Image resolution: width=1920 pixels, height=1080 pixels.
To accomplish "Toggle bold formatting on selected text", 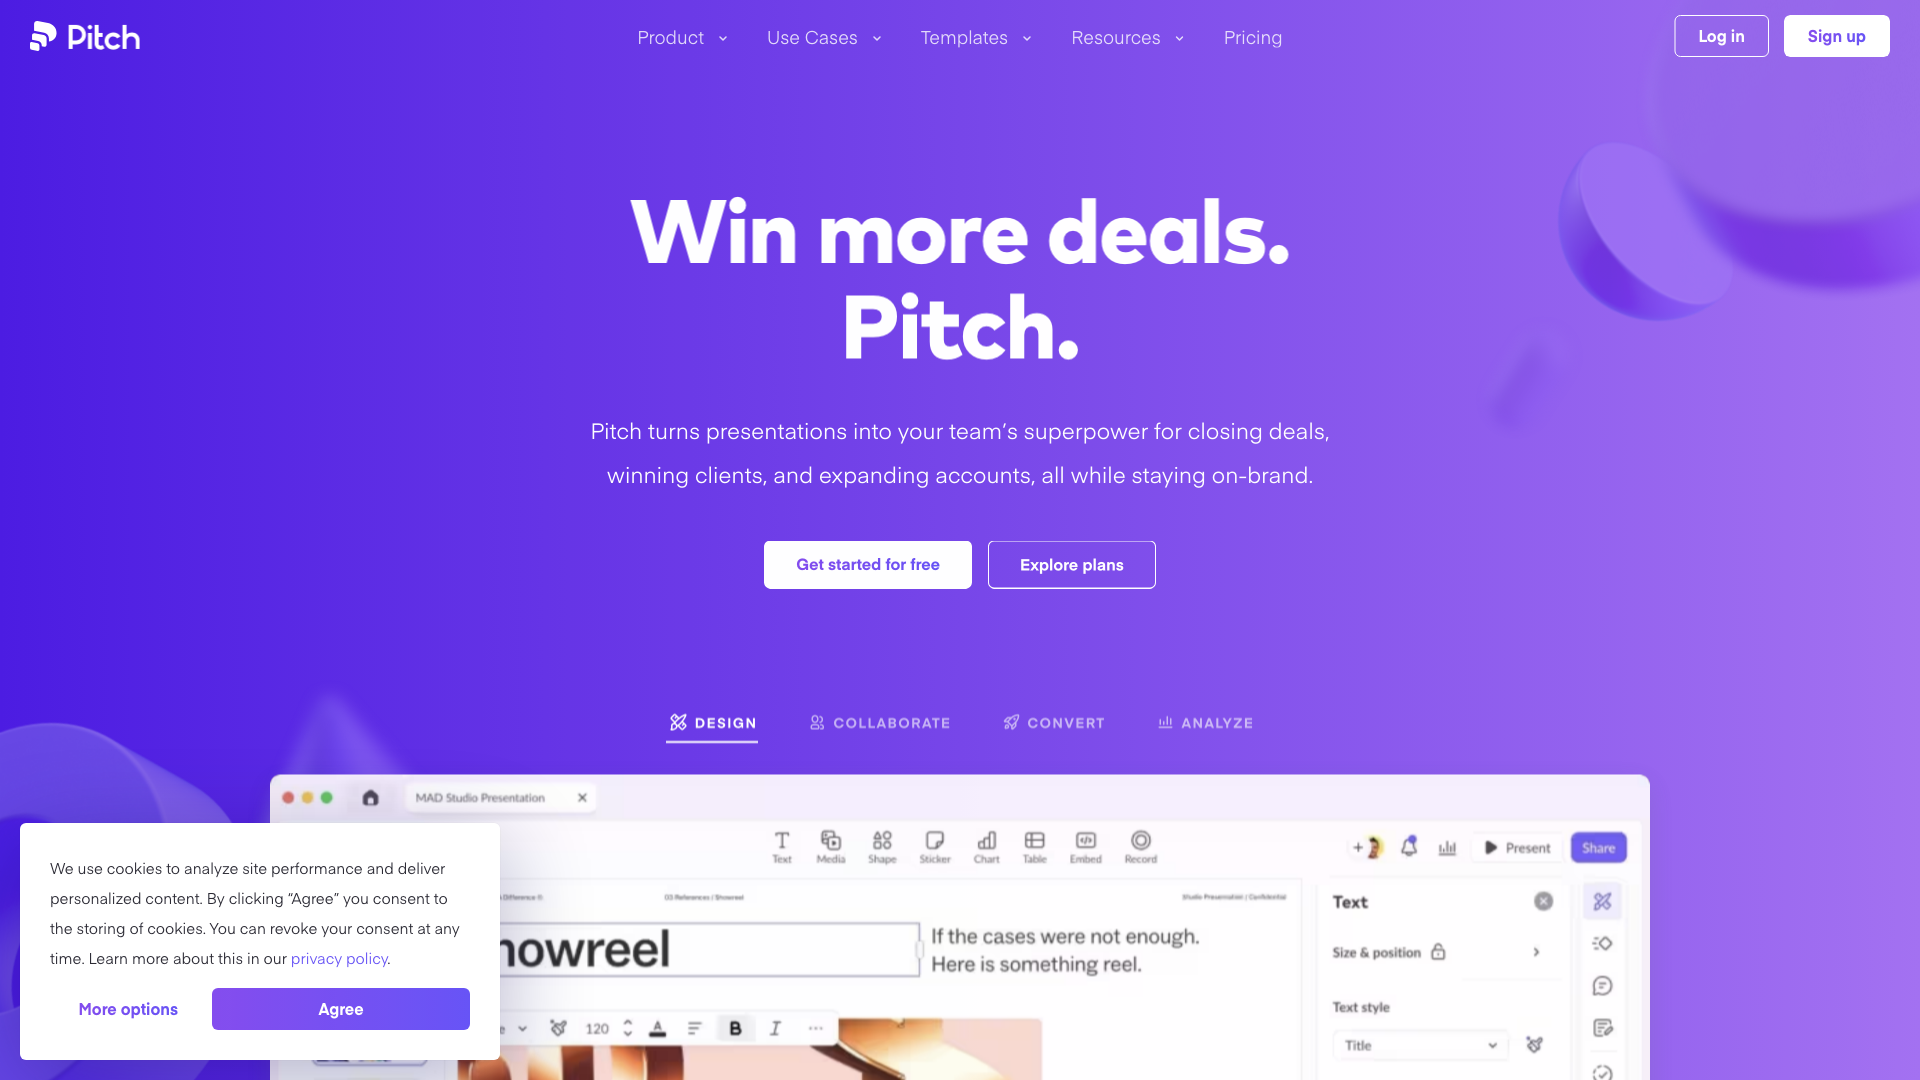I will [x=735, y=1026].
